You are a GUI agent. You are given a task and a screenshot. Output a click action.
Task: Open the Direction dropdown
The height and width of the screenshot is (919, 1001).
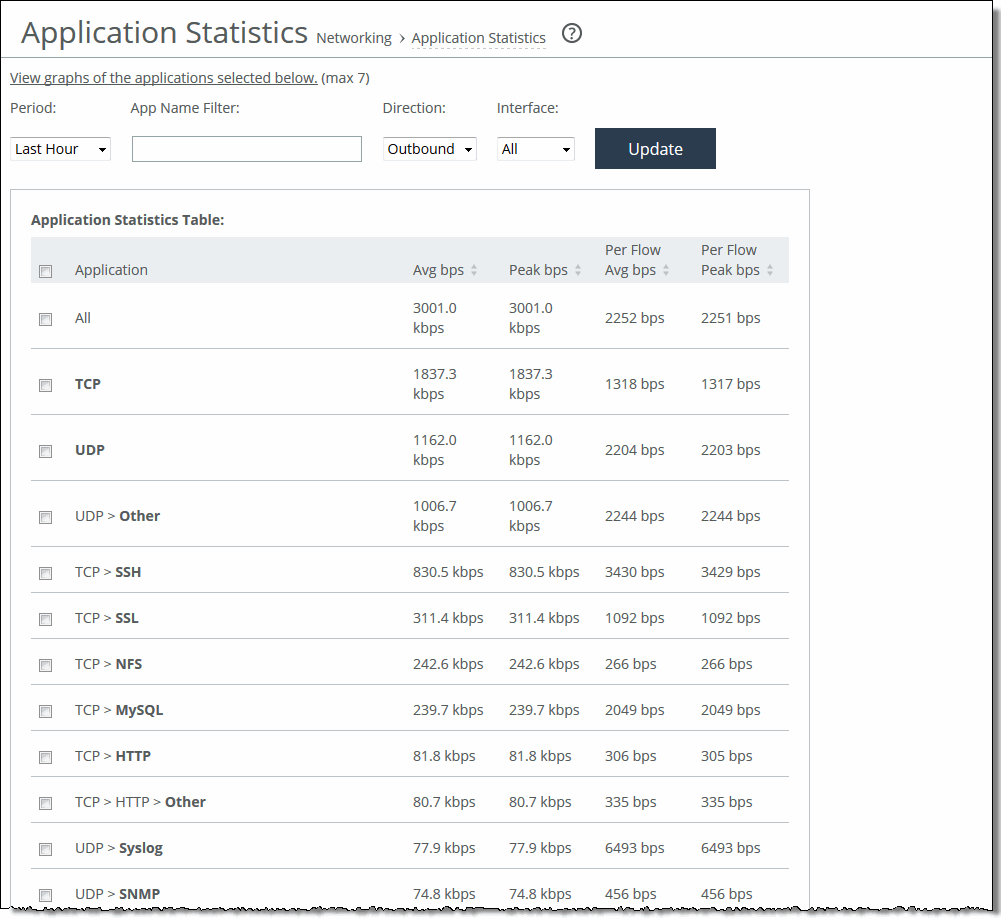pos(430,149)
